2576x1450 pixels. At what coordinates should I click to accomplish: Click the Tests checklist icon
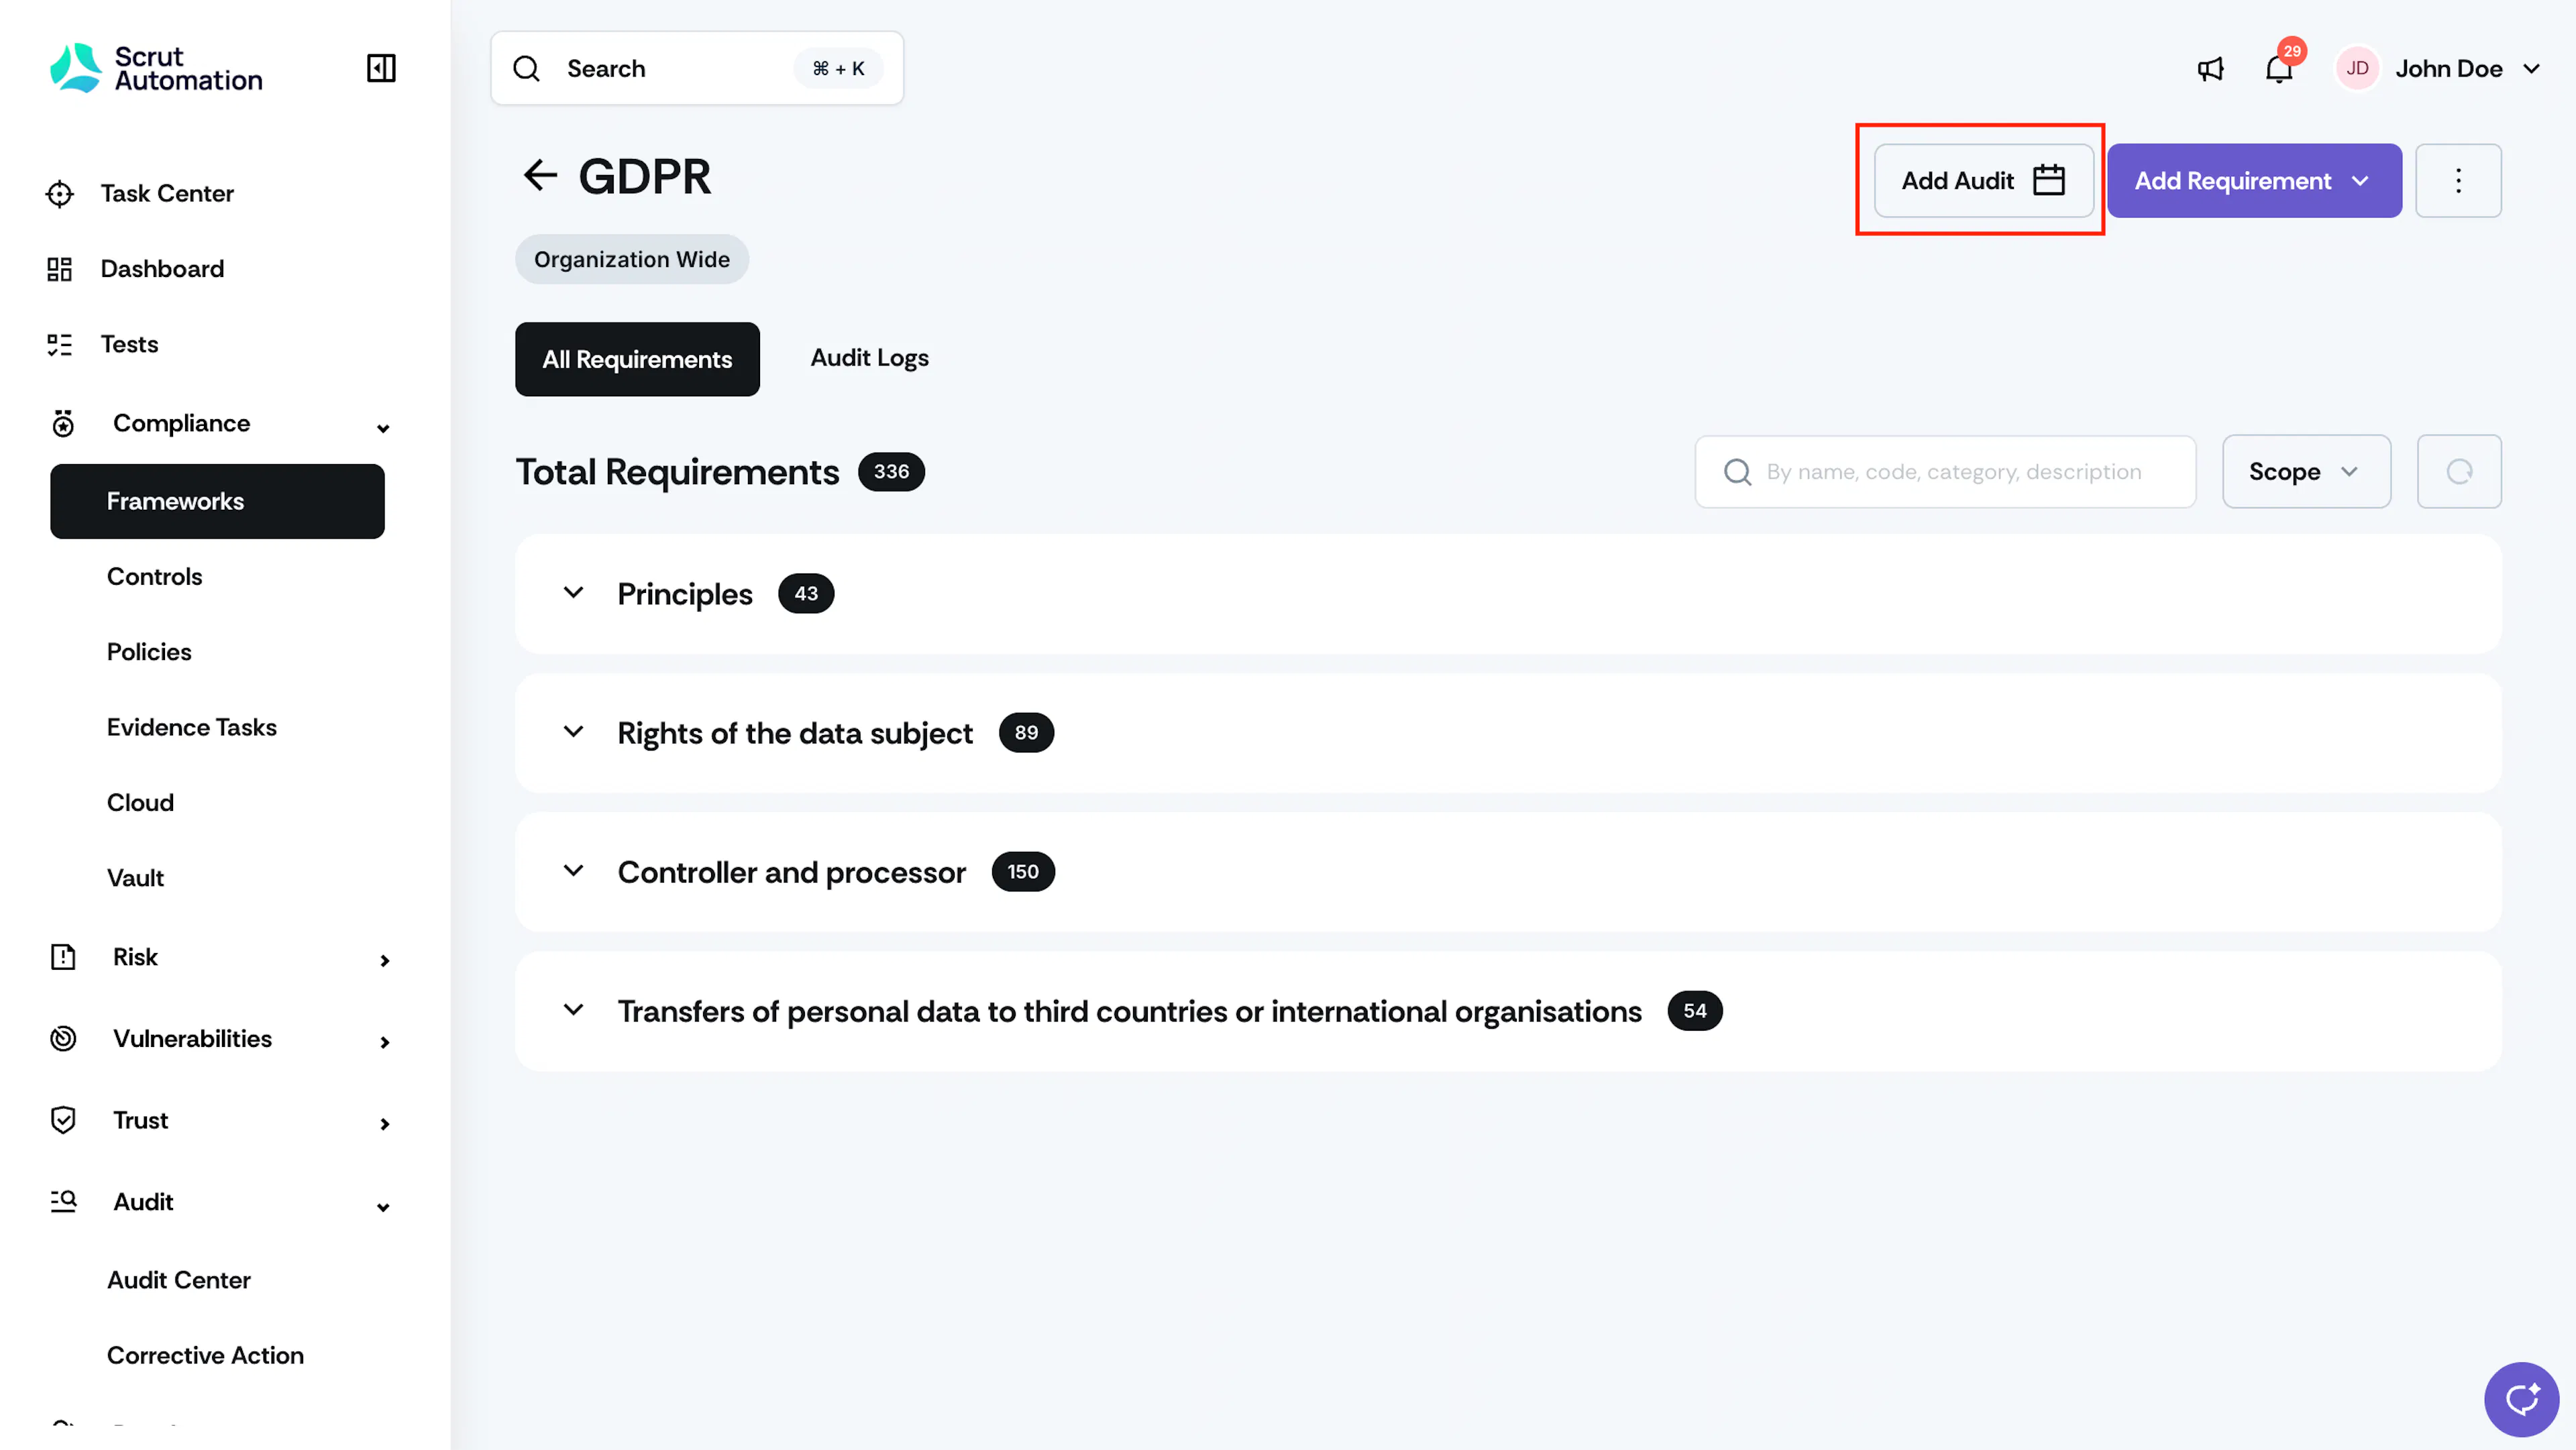60,345
